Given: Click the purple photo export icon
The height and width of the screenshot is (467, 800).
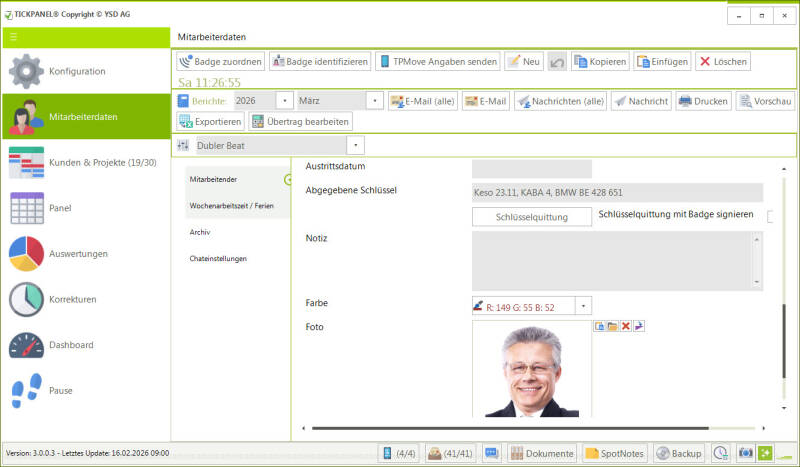Looking at the screenshot, I should 639,326.
